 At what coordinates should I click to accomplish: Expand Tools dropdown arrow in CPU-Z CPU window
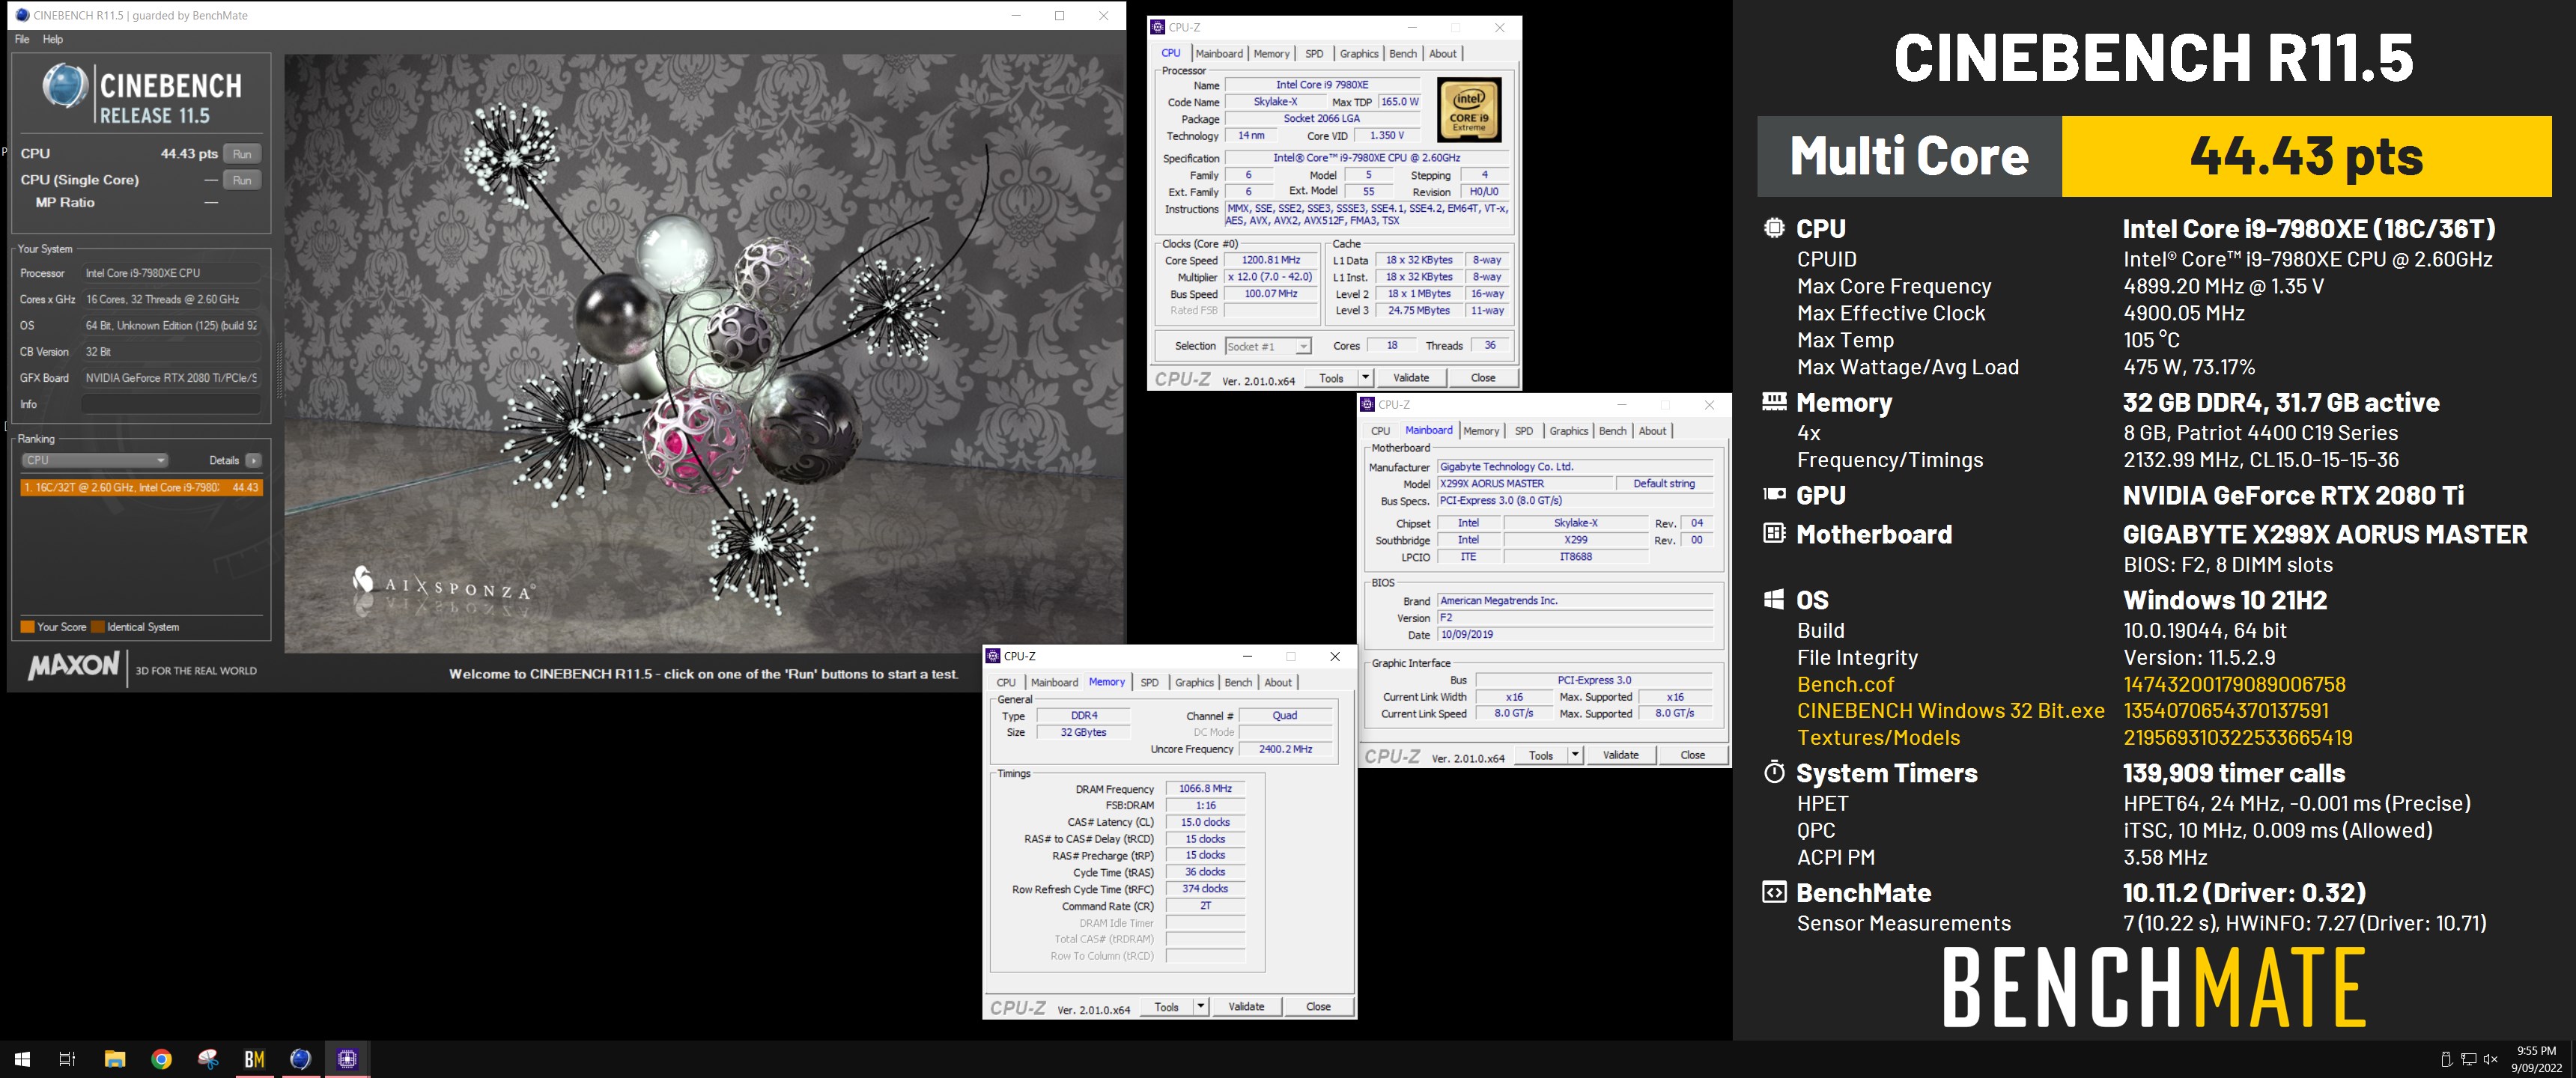1365,378
